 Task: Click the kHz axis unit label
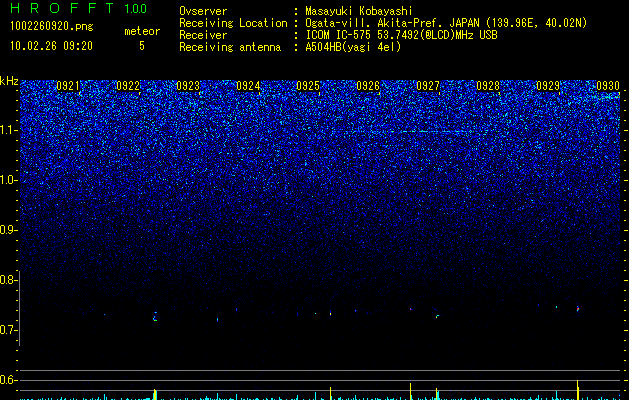(x=9, y=81)
